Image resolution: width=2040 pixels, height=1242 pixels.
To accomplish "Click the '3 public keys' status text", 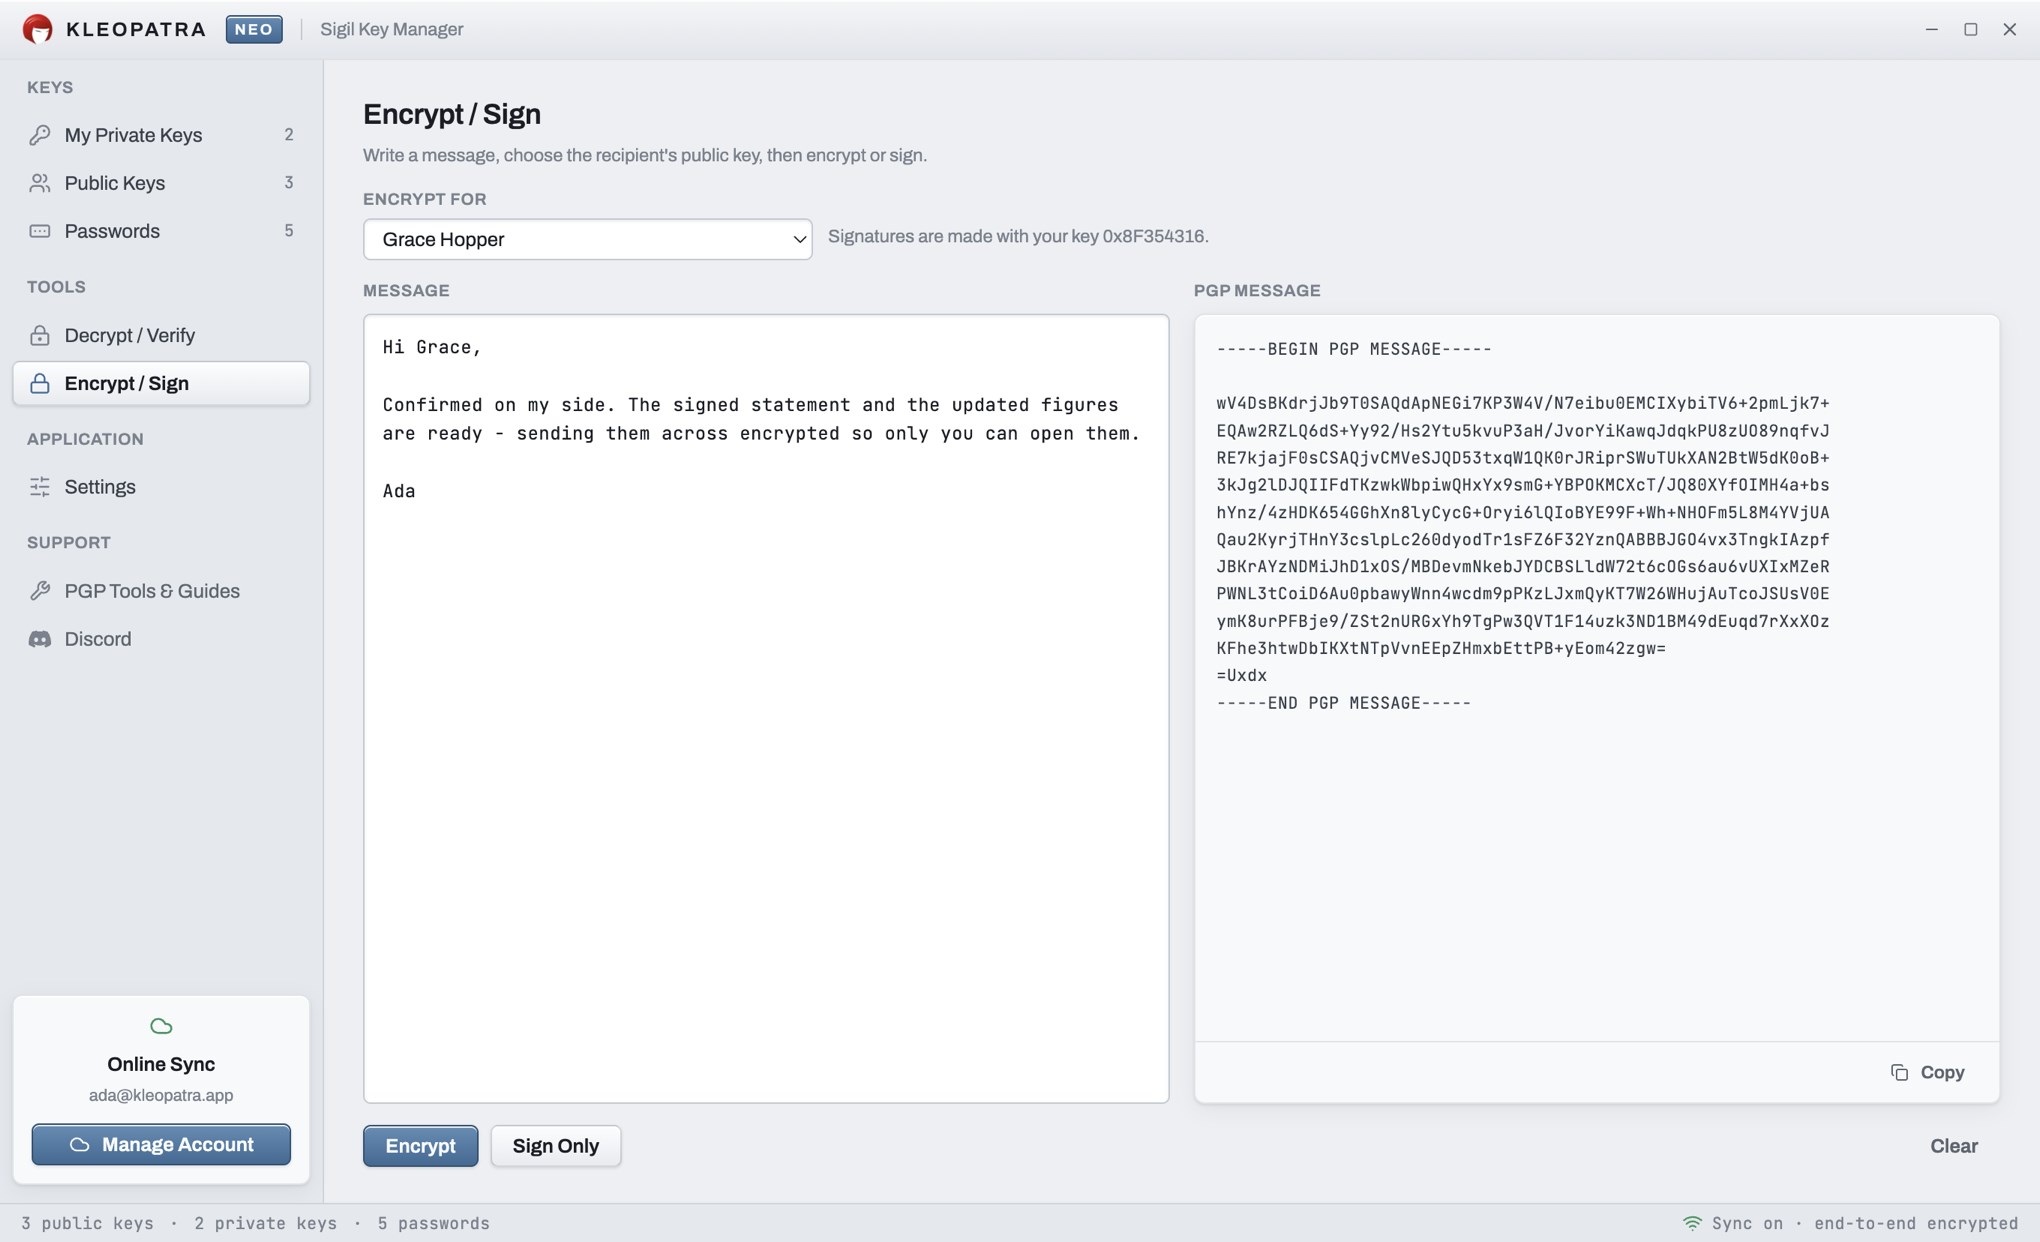I will point(88,1223).
